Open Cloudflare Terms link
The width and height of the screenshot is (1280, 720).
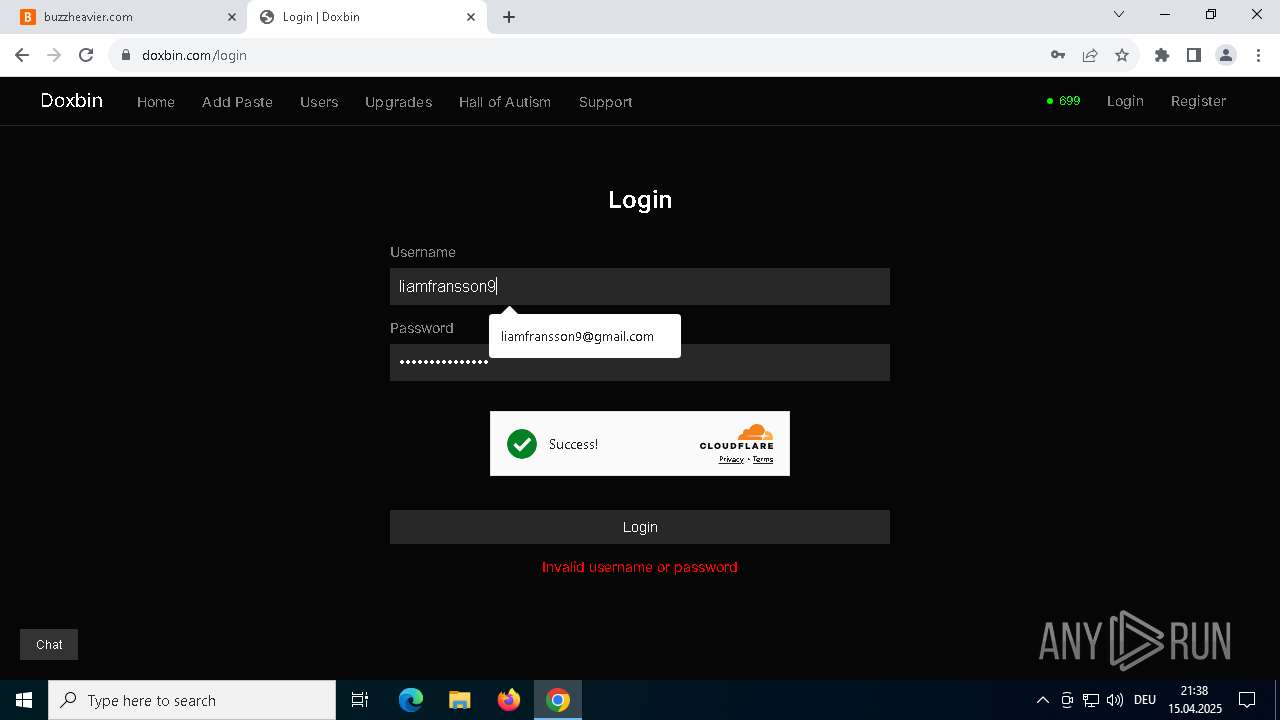tap(763, 460)
